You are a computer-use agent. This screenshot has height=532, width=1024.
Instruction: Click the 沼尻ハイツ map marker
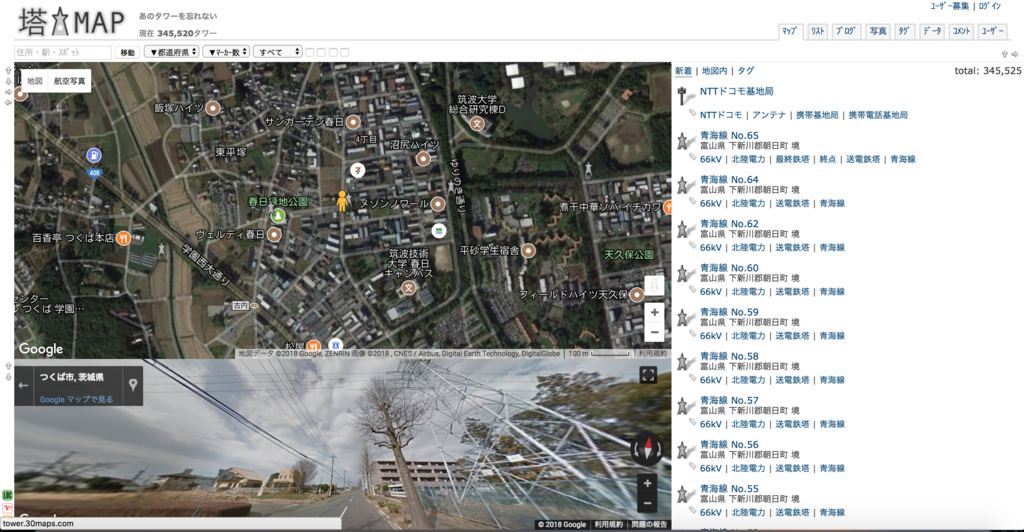(x=423, y=158)
